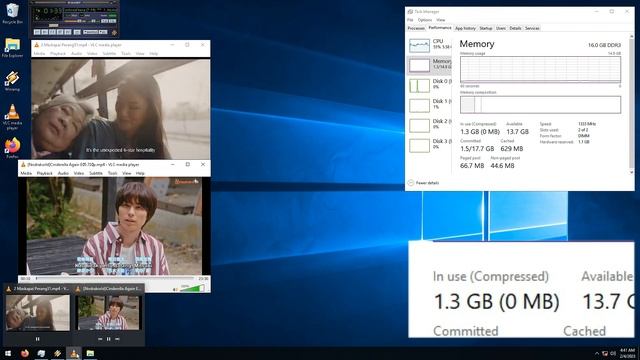Screen dimensions: 640x360
Task: Click the folder icon right of VLC on the taskbar
Action: [x=90, y=353]
